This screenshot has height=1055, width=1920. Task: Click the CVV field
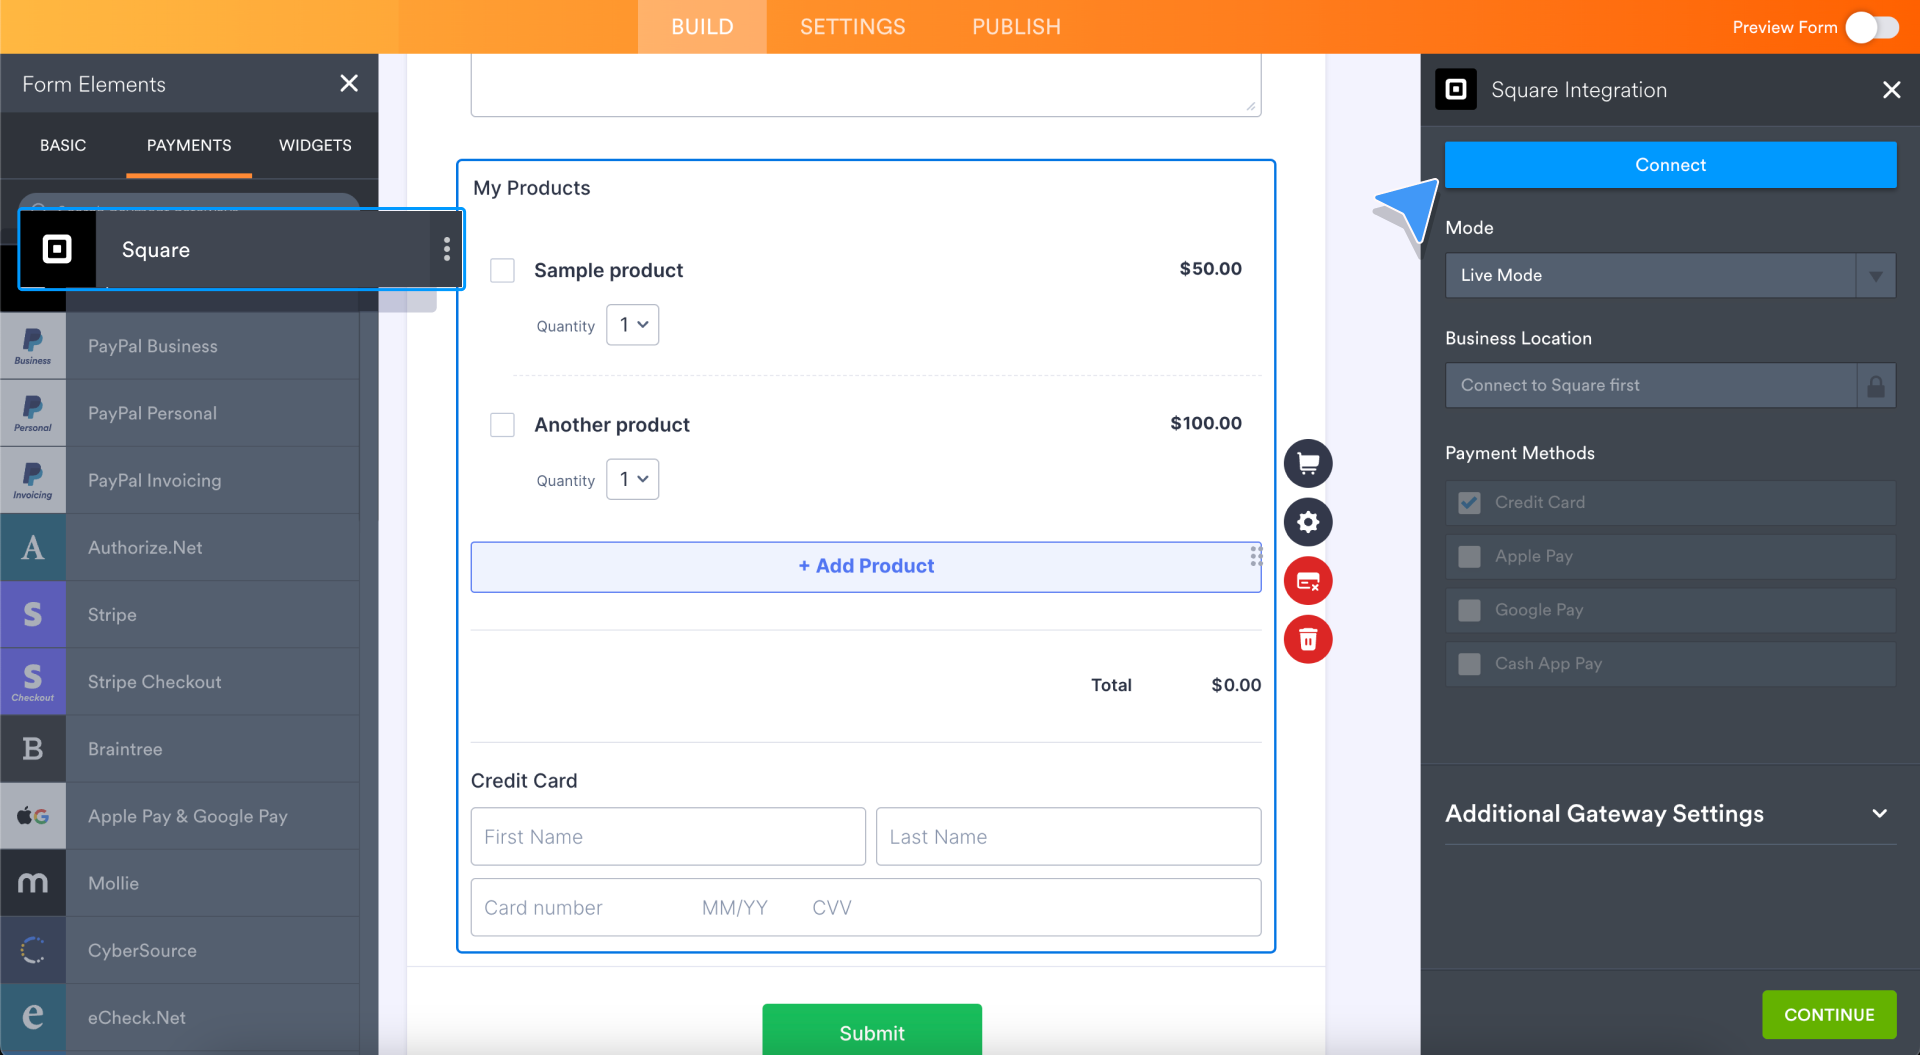point(832,908)
